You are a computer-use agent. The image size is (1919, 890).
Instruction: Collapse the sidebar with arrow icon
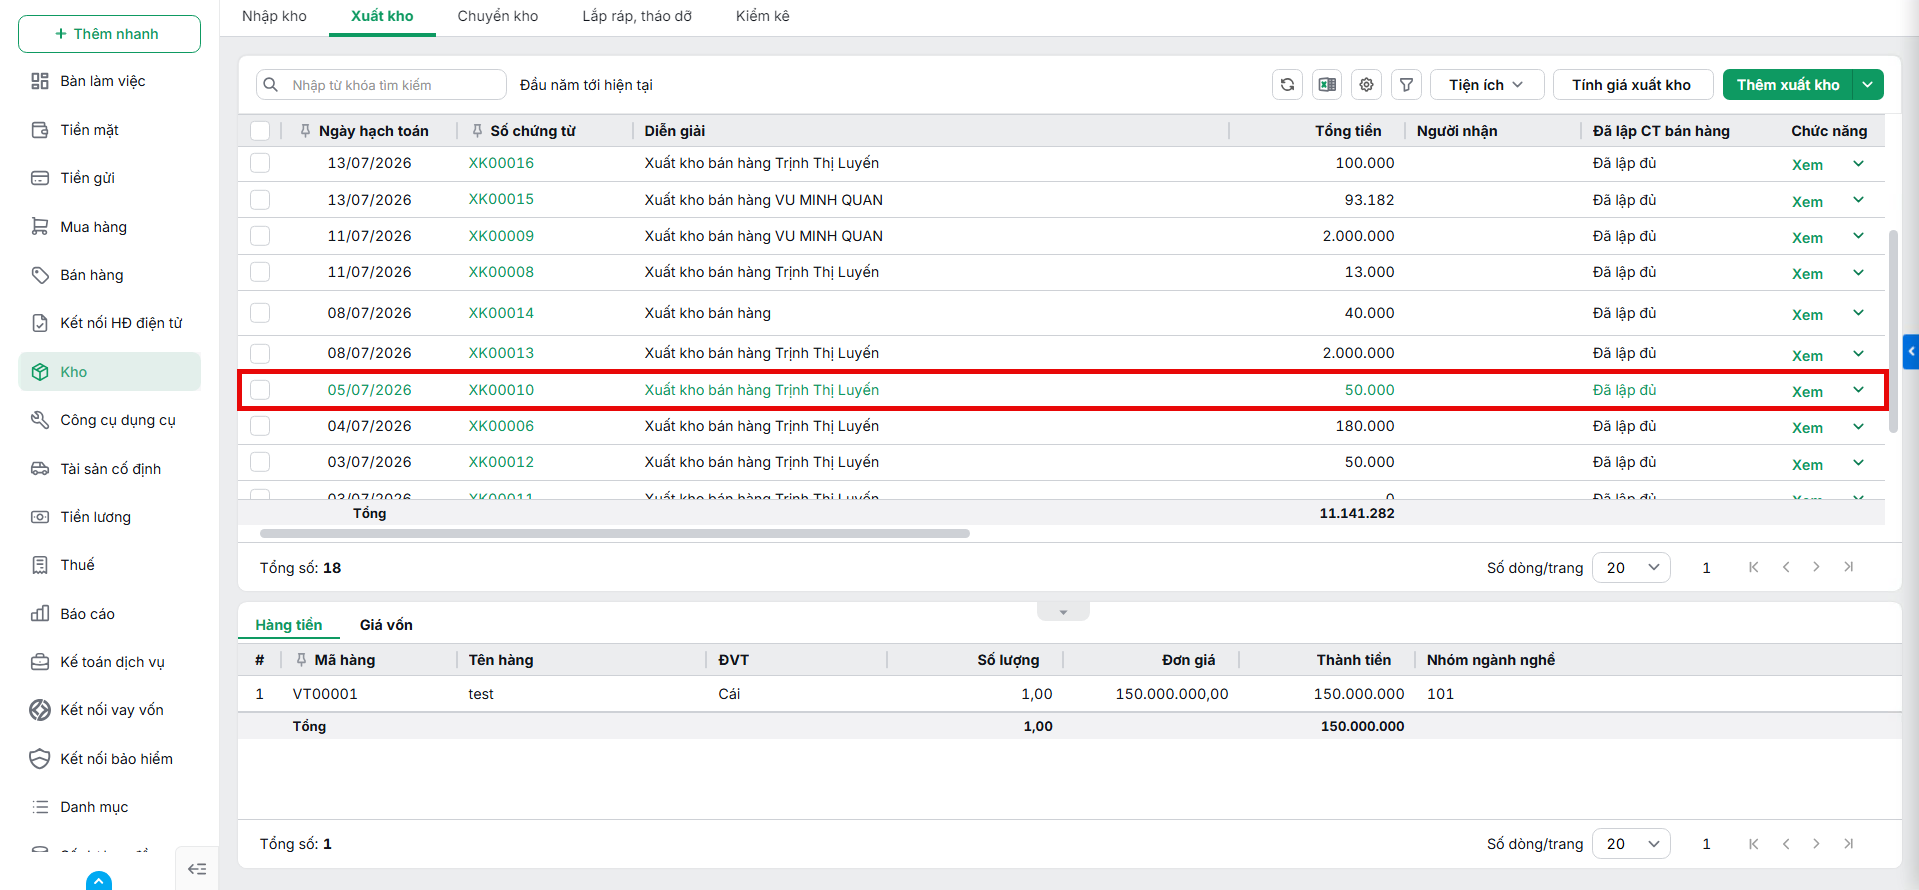point(197,869)
